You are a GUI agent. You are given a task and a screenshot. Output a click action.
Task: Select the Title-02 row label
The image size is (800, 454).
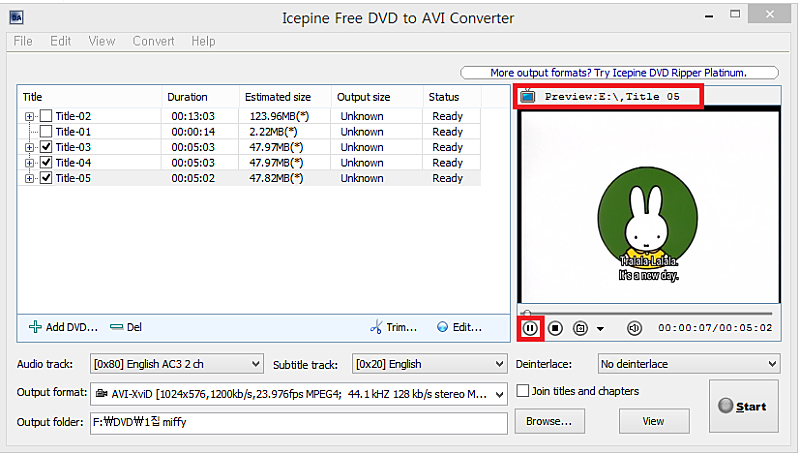(73, 116)
